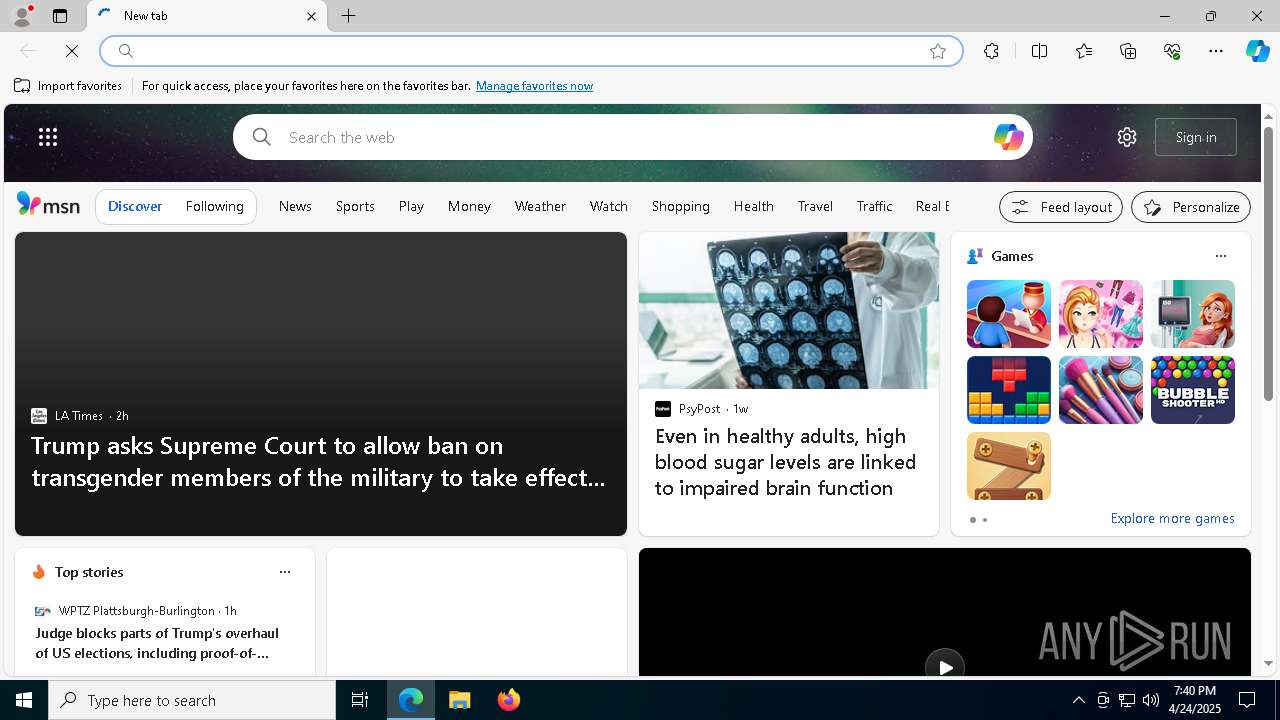Image resolution: width=1280 pixels, height=720 pixels.
Task: Open the MSN apps grid launcher
Action: pyautogui.click(x=48, y=137)
